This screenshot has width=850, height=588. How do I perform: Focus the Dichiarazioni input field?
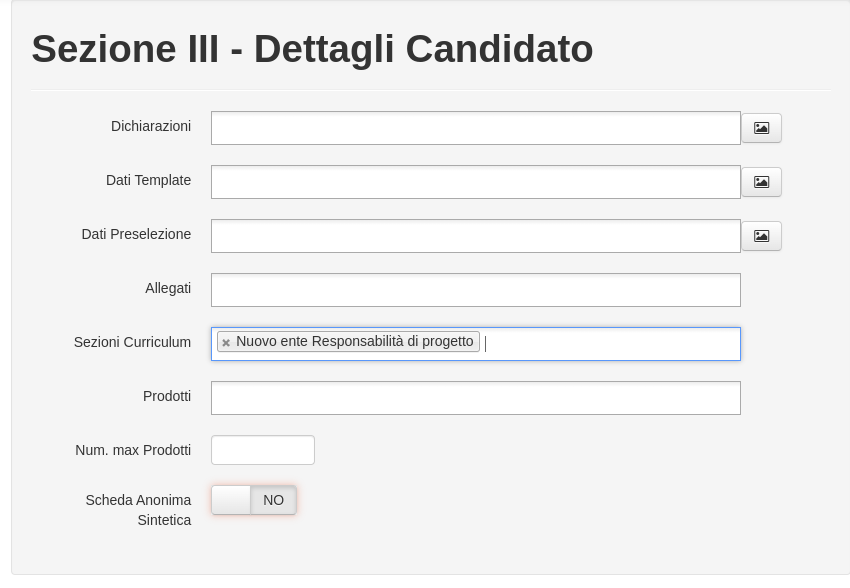tap(475, 128)
